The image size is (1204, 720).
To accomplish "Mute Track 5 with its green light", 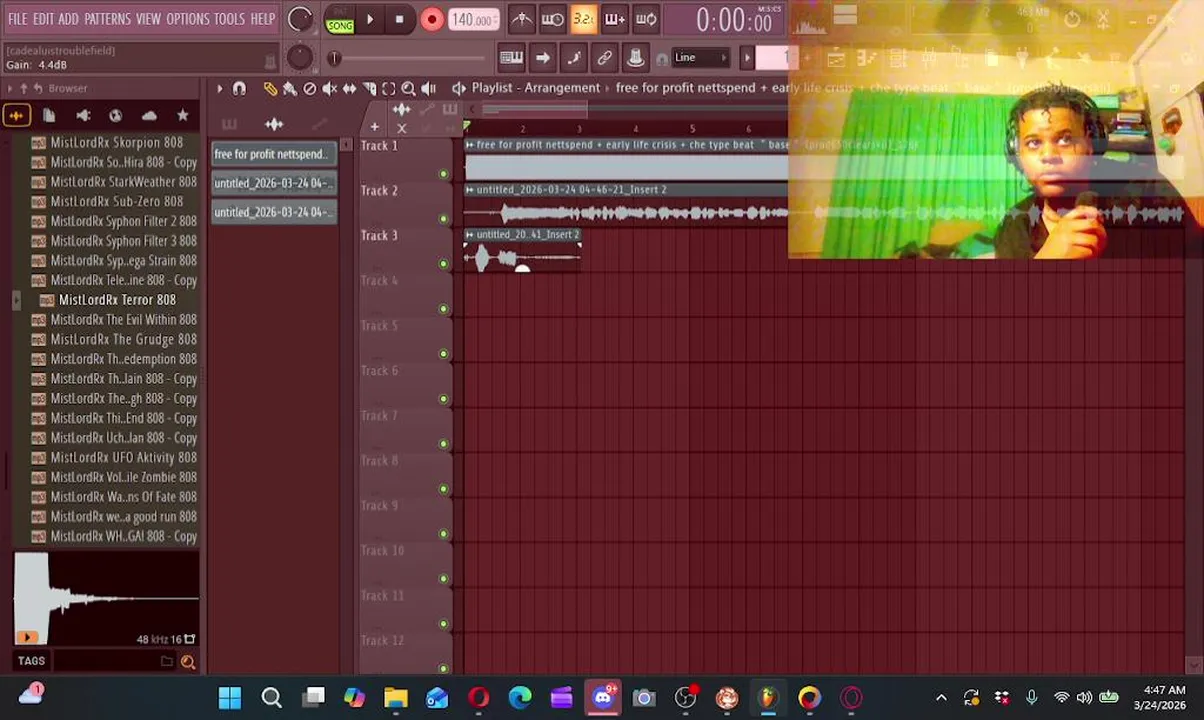I will click(x=443, y=354).
